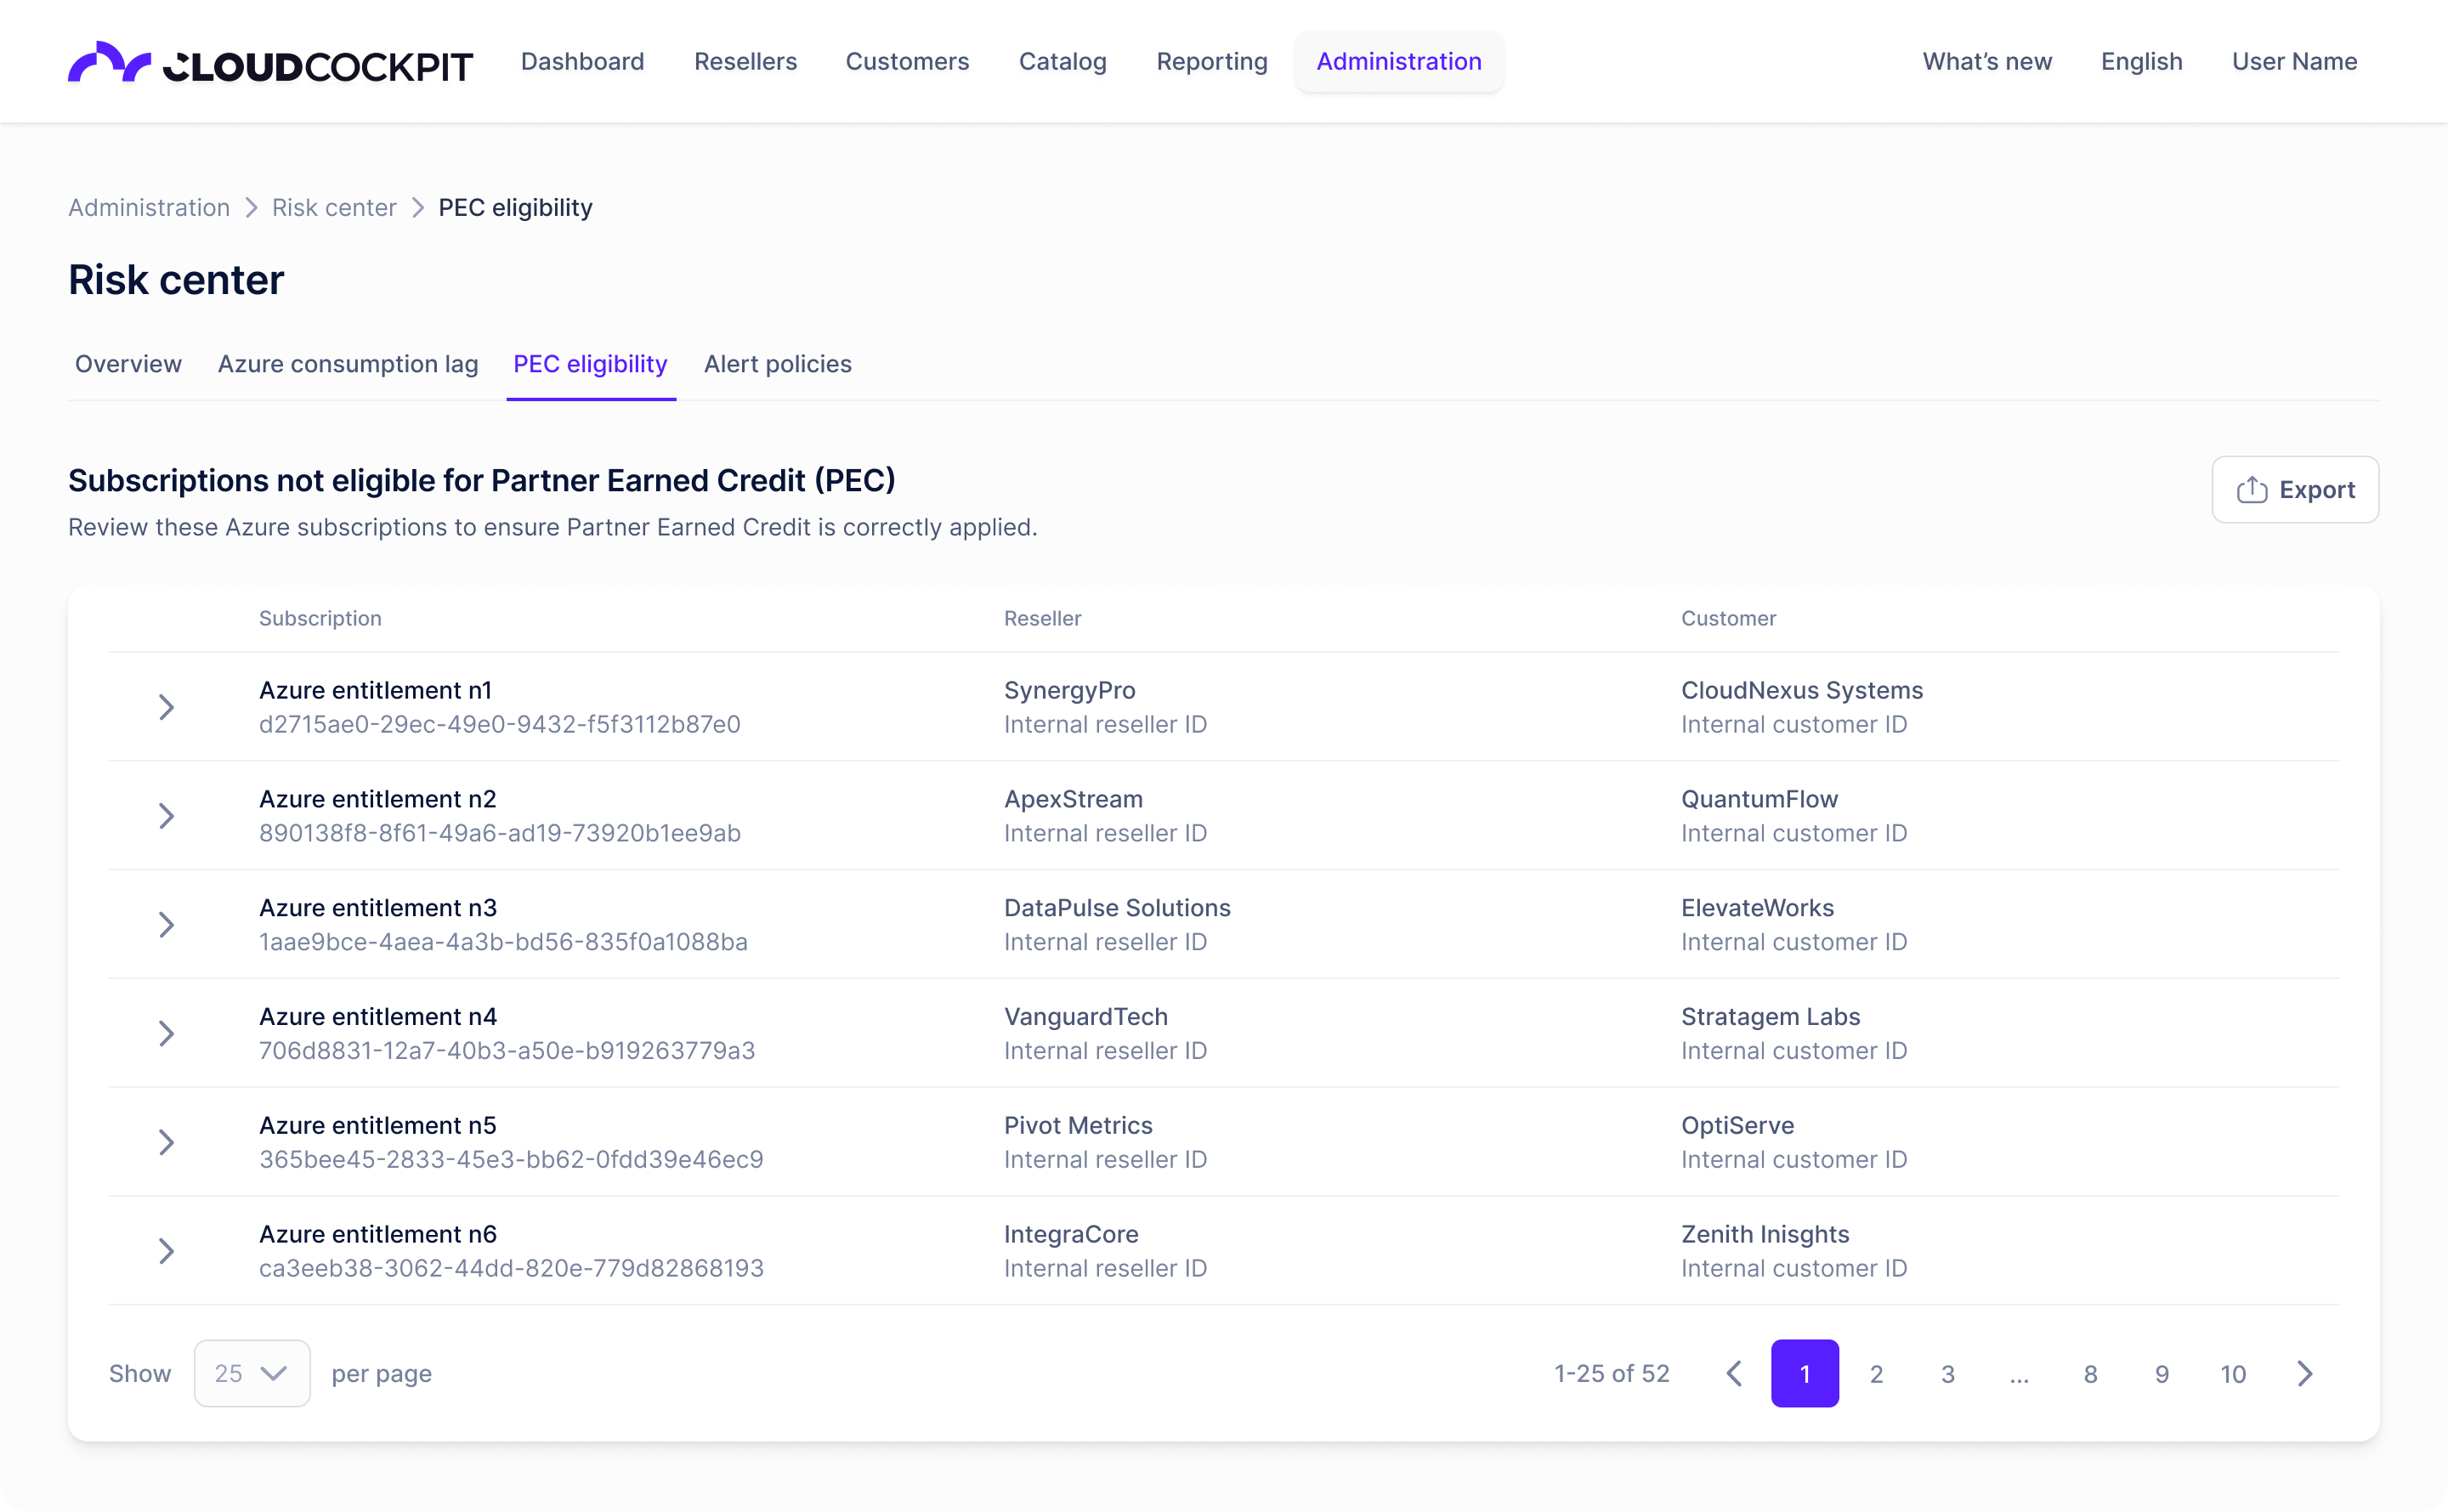This screenshot has height=1512, width=2448.
Task: Open the 25 per page dropdown
Action: coord(252,1373)
